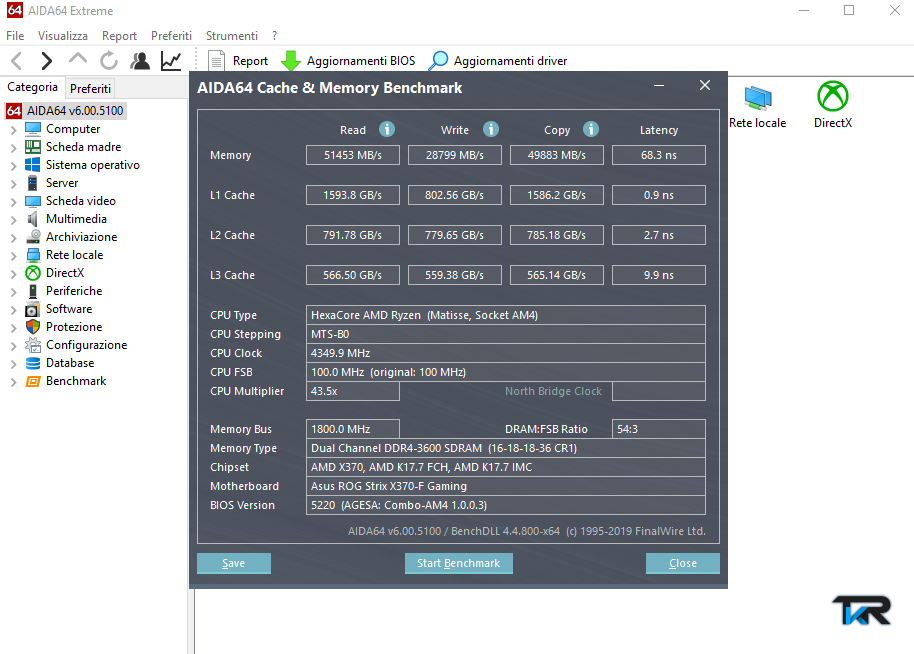The height and width of the screenshot is (654, 914).
Task: Open the Report menu
Action: [x=119, y=36]
